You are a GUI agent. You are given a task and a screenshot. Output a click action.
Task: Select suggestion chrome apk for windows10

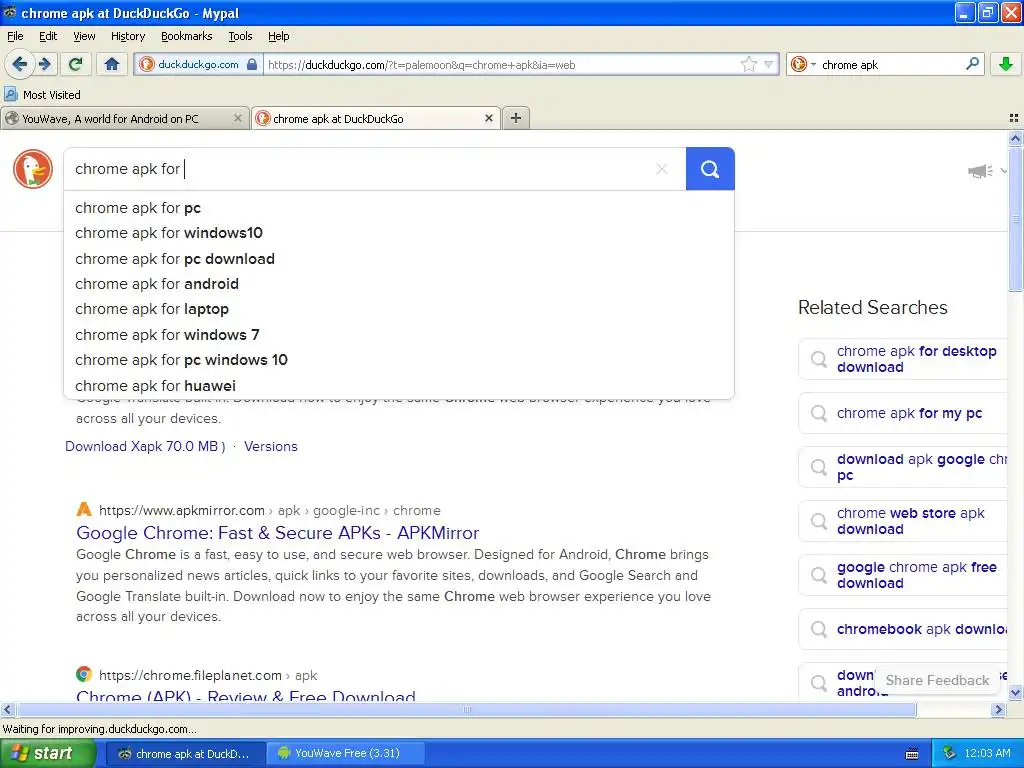[x=398, y=233]
